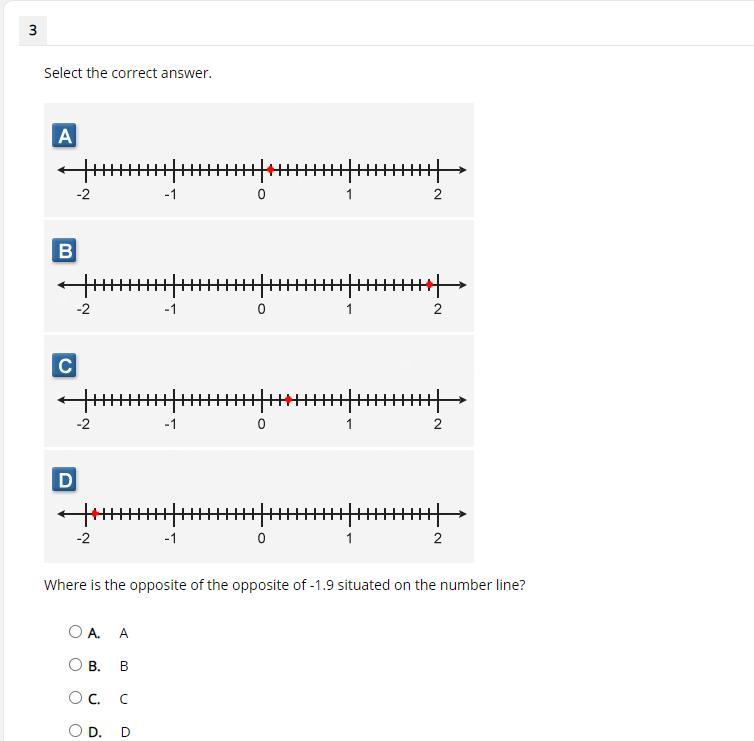The width and height of the screenshot is (754, 741).
Task: Click the blue D label icon
Action: pos(64,479)
